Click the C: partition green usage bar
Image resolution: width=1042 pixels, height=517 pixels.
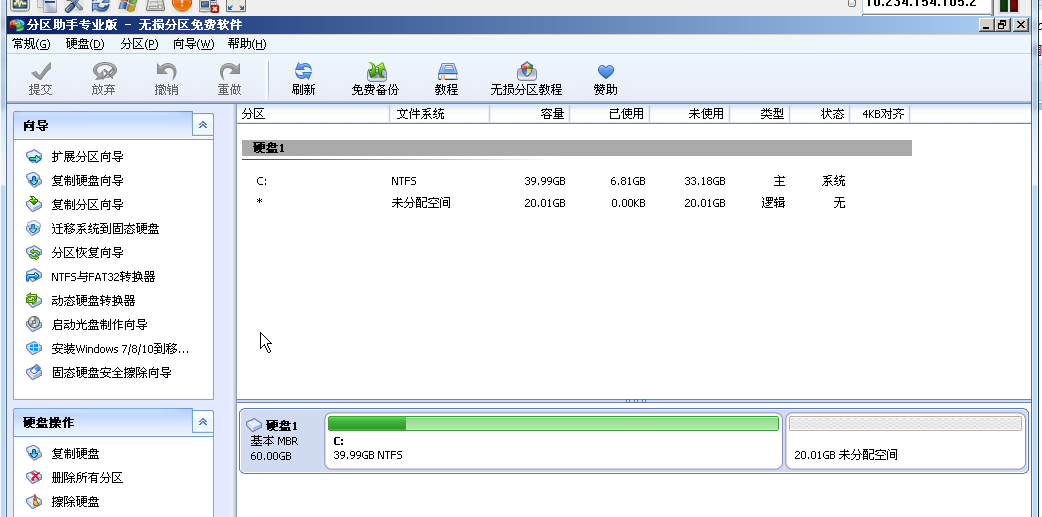point(553,424)
